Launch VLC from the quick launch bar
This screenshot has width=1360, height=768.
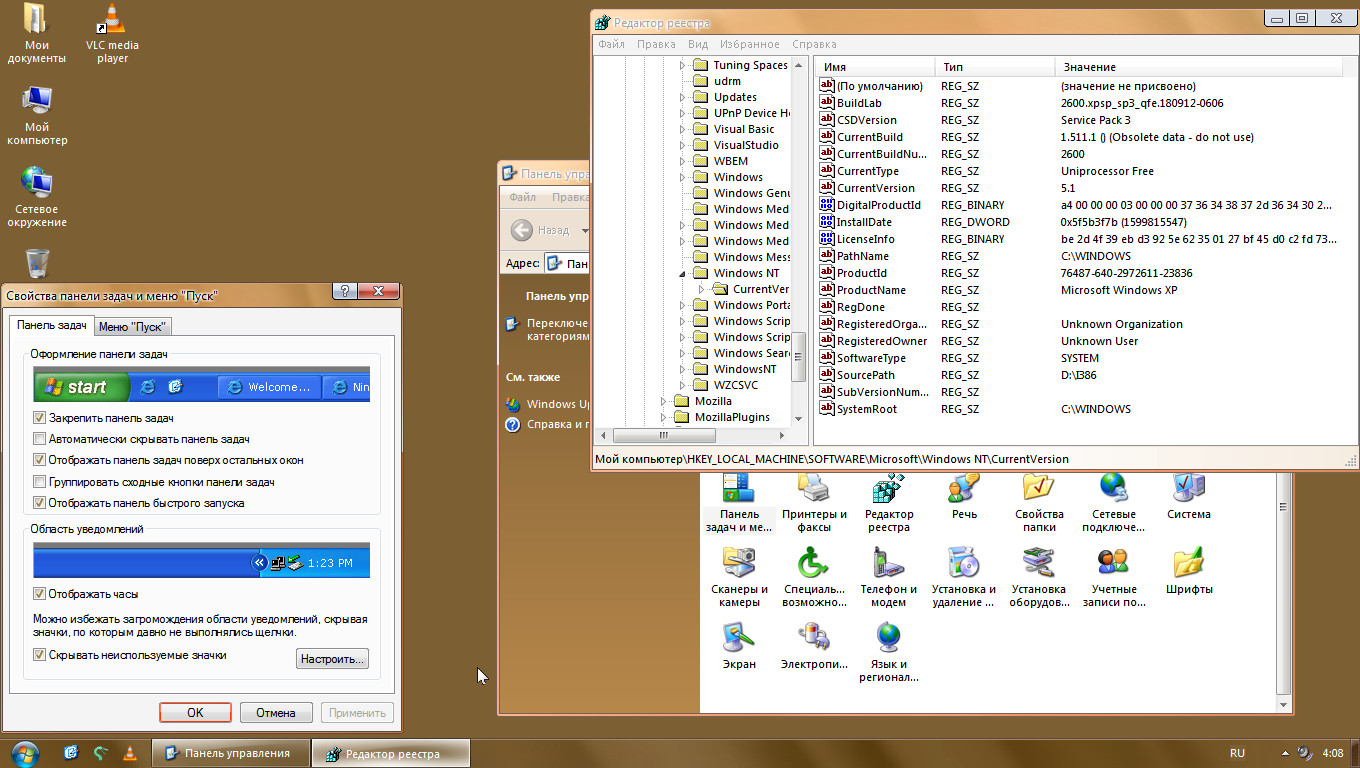click(x=129, y=753)
